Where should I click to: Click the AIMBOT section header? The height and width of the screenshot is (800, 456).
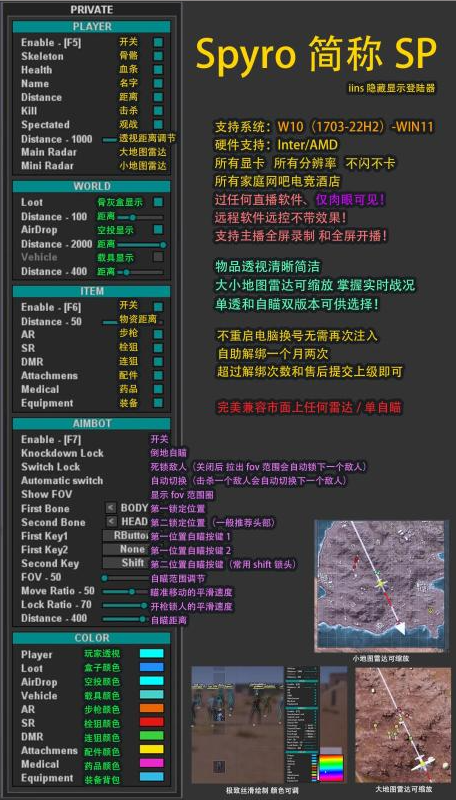tap(92, 423)
